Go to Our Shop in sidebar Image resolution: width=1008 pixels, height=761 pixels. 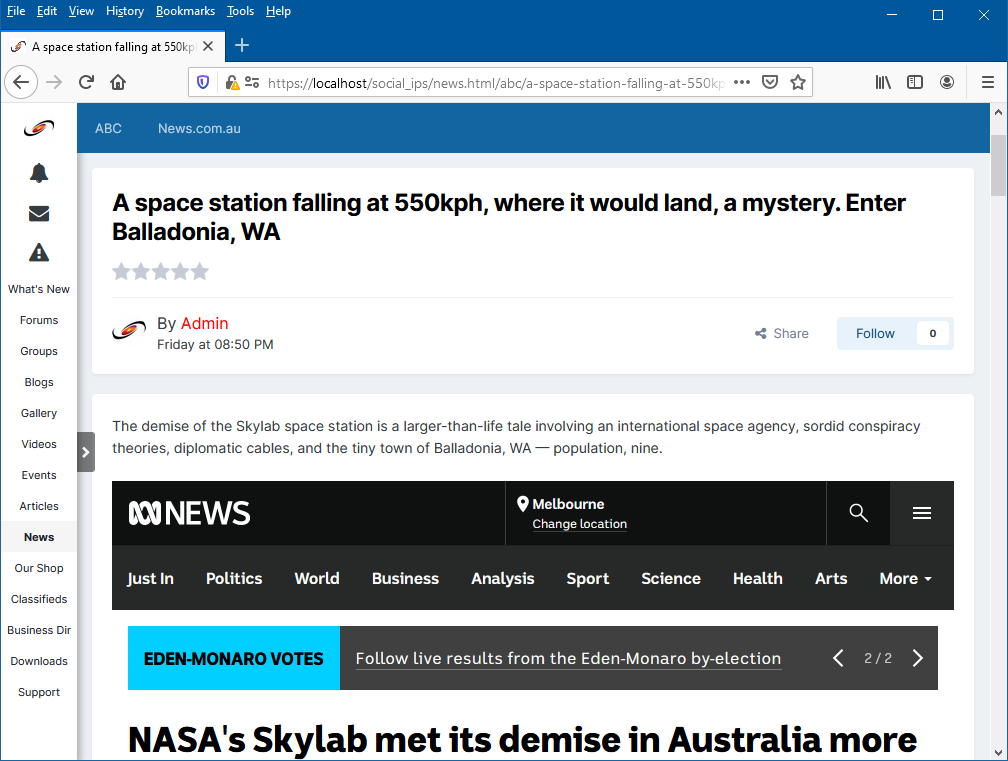pyautogui.click(x=39, y=568)
